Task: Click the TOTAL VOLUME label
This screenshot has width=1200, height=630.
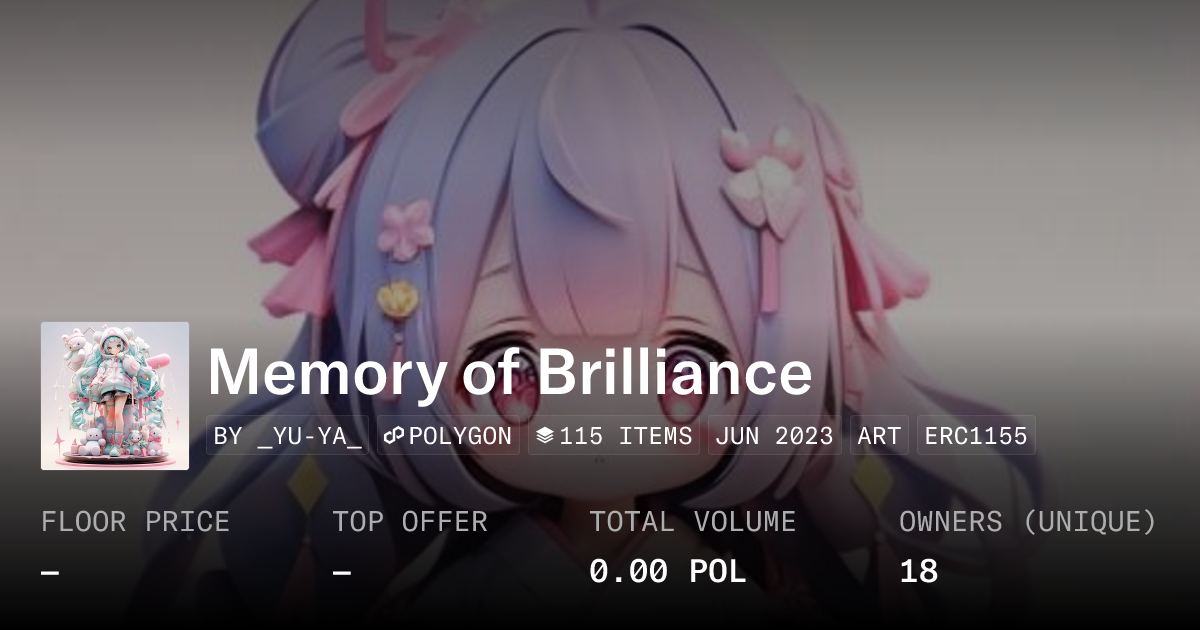Action: pyautogui.click(x=693, y=522)
